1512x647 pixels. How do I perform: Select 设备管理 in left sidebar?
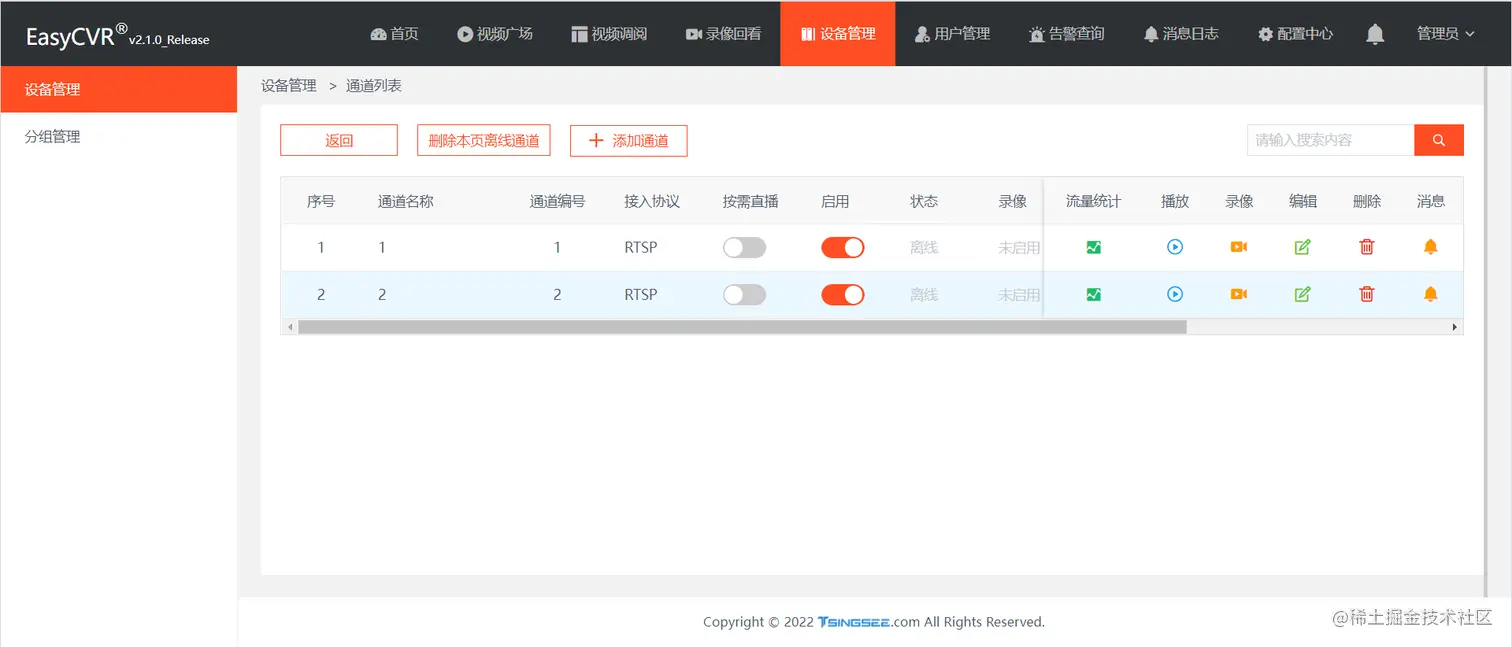pos(119,89)
